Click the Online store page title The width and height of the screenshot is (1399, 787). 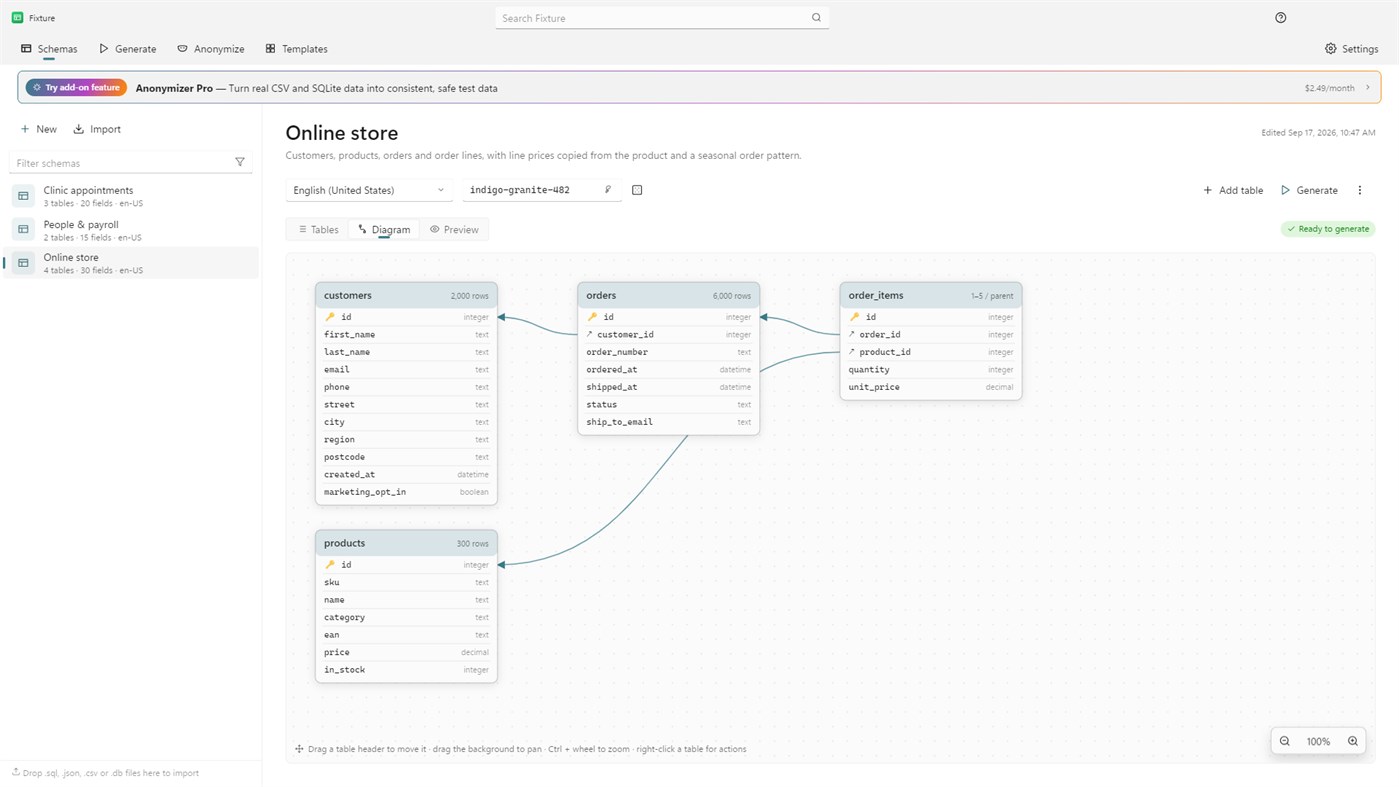pos(342,133)
